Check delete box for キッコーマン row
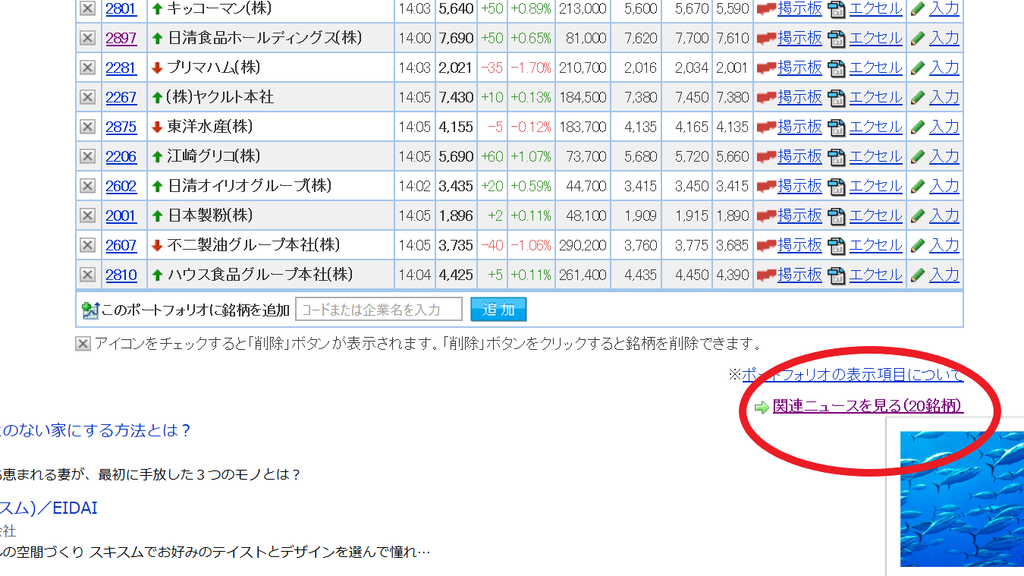Screen dimensions: 1024x576 point(88,8)
